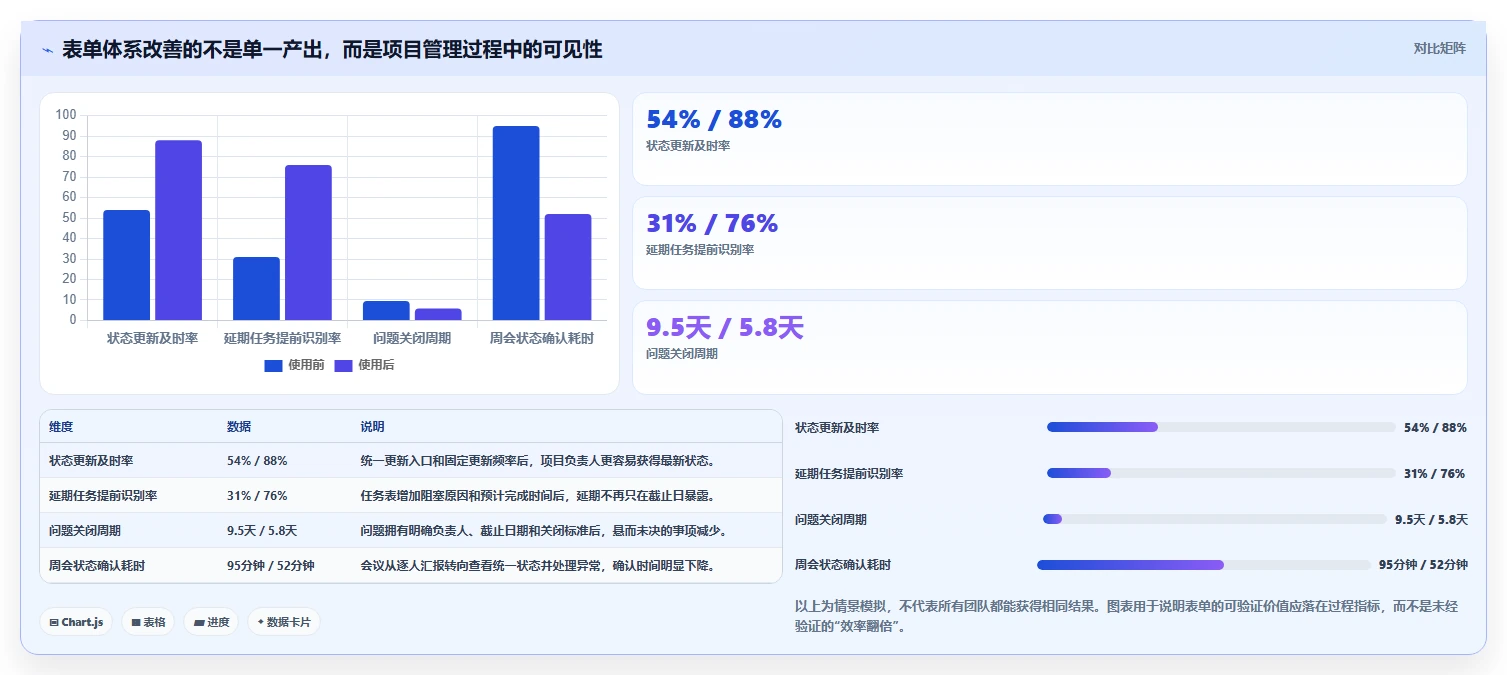Click the 使用后 bar for 问题关闭周期
The image size is (1507, 675).
pos(438,314)
